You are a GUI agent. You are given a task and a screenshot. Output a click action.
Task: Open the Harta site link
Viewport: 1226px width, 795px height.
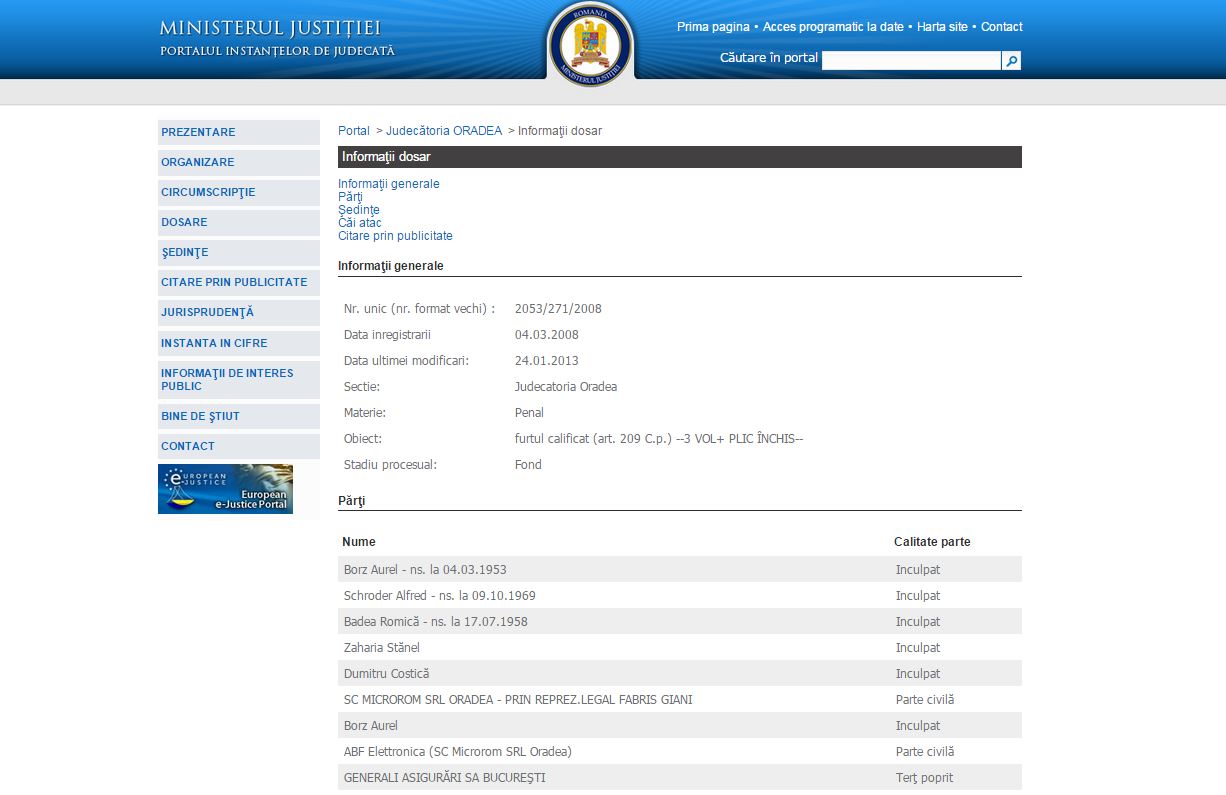tap(942, 27)
